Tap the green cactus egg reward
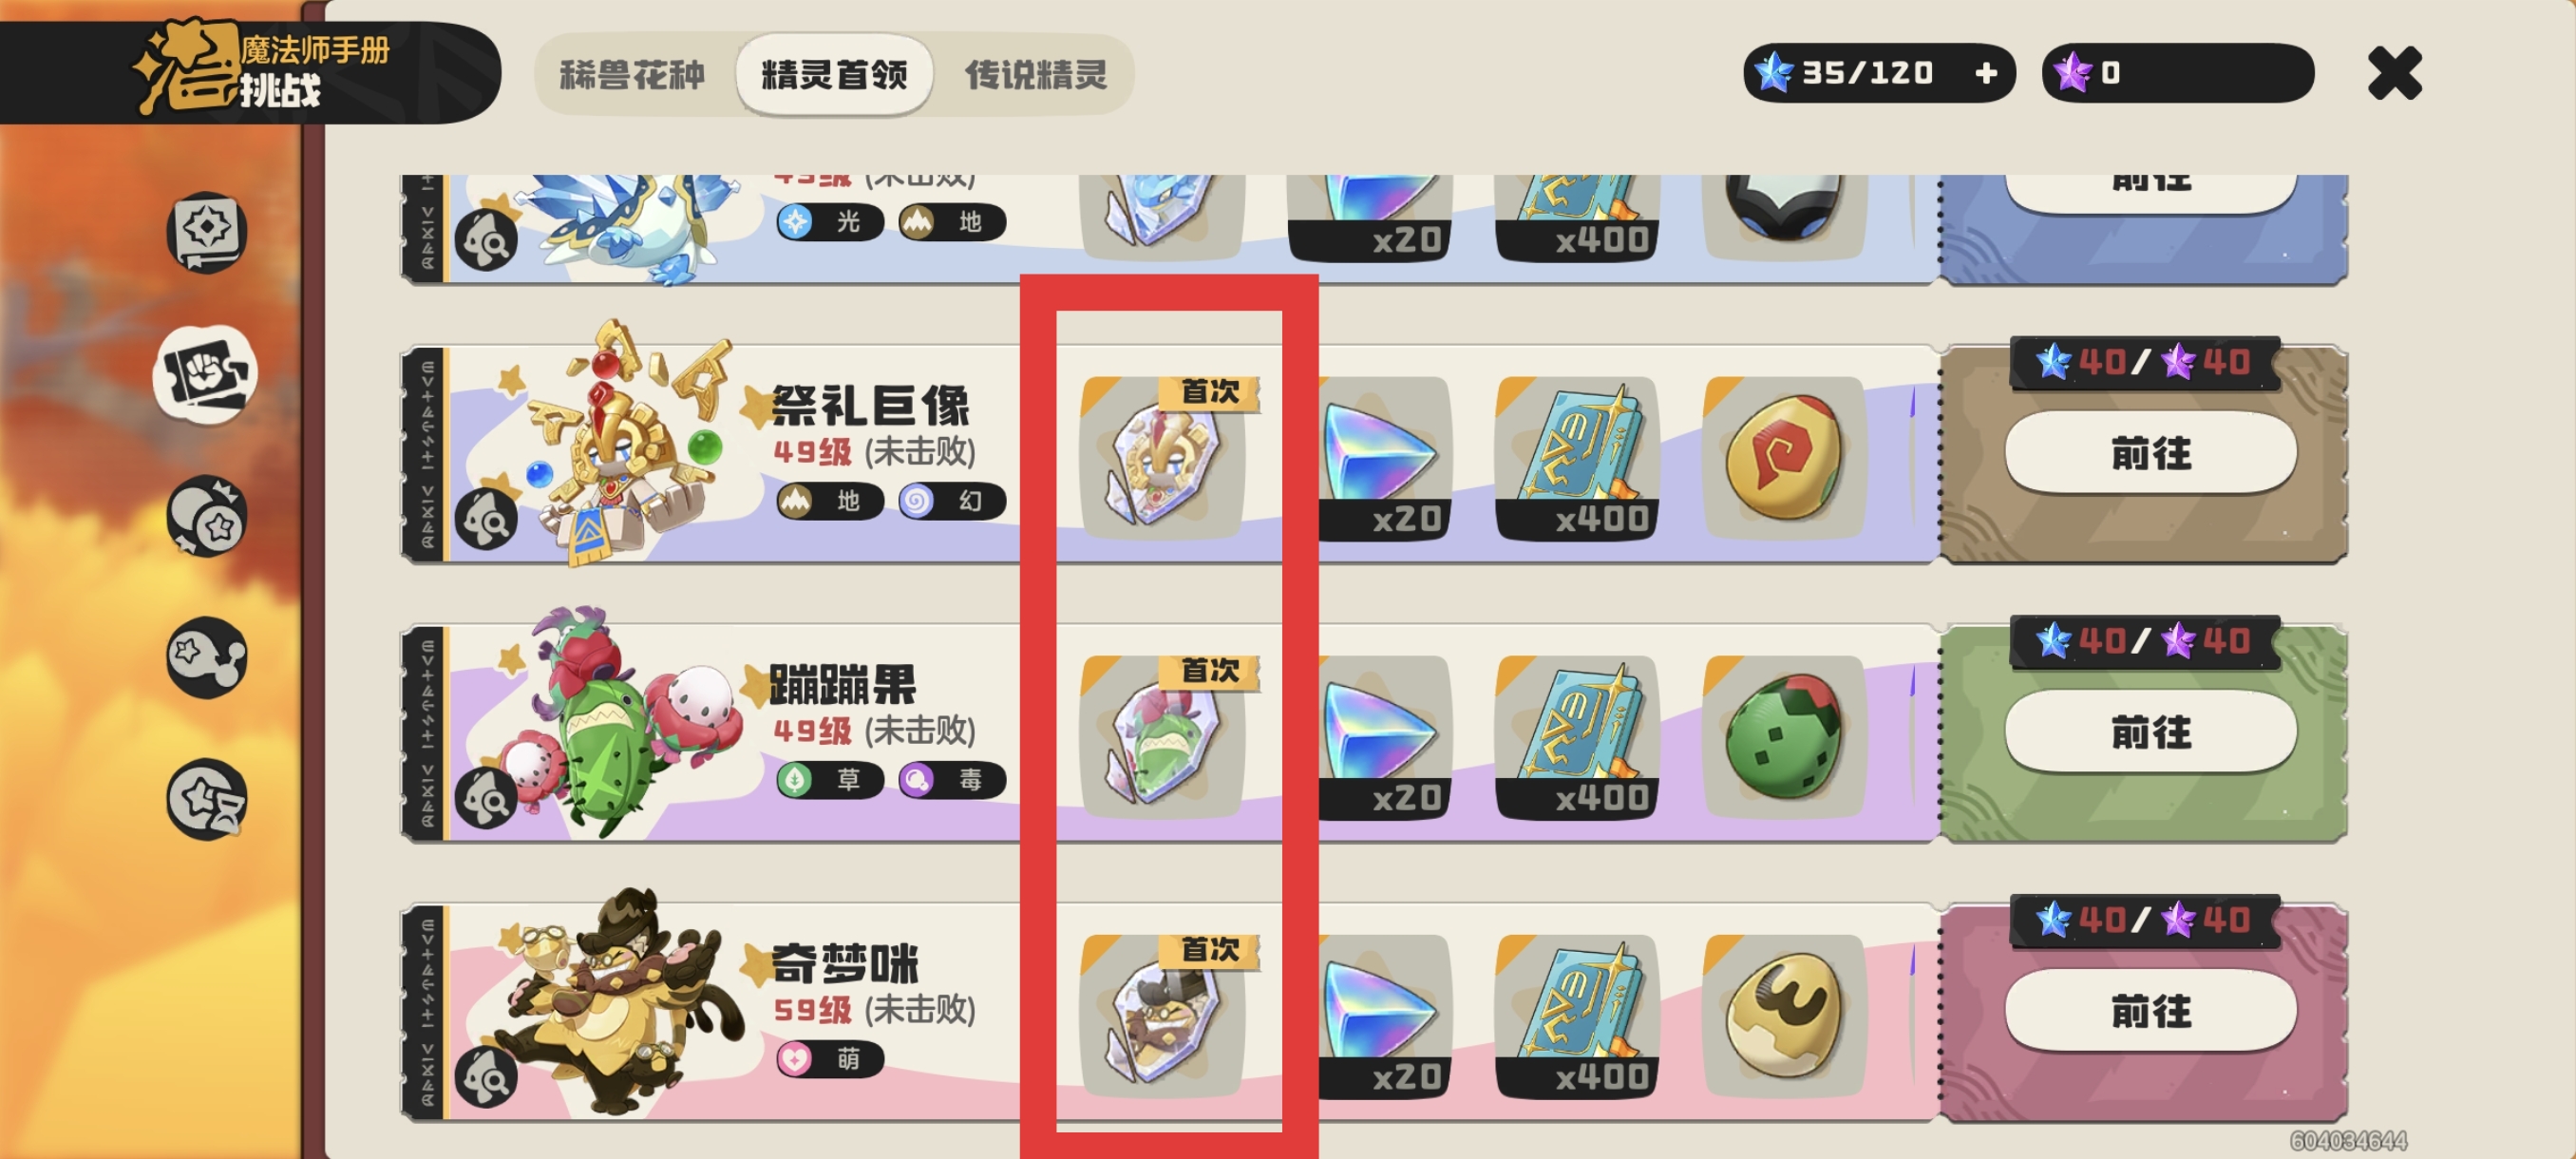Viewport: 2576px width, 1159px height. pyautogui.click(x=1784, y=737)
